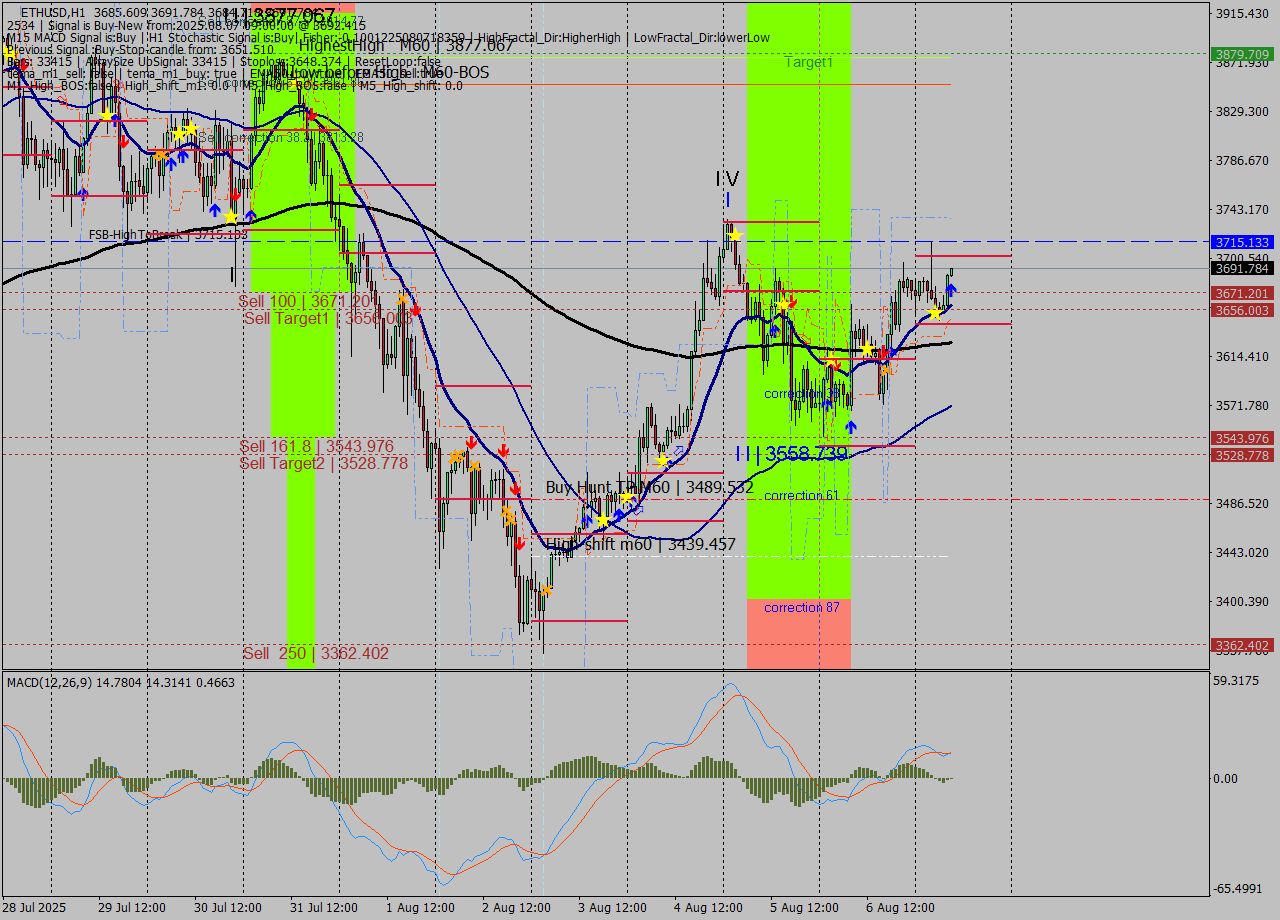This screenshot has width=1280, height=920.
Task: Select the 4 Aug 12:00 time axis label
Action: (709, 908)
